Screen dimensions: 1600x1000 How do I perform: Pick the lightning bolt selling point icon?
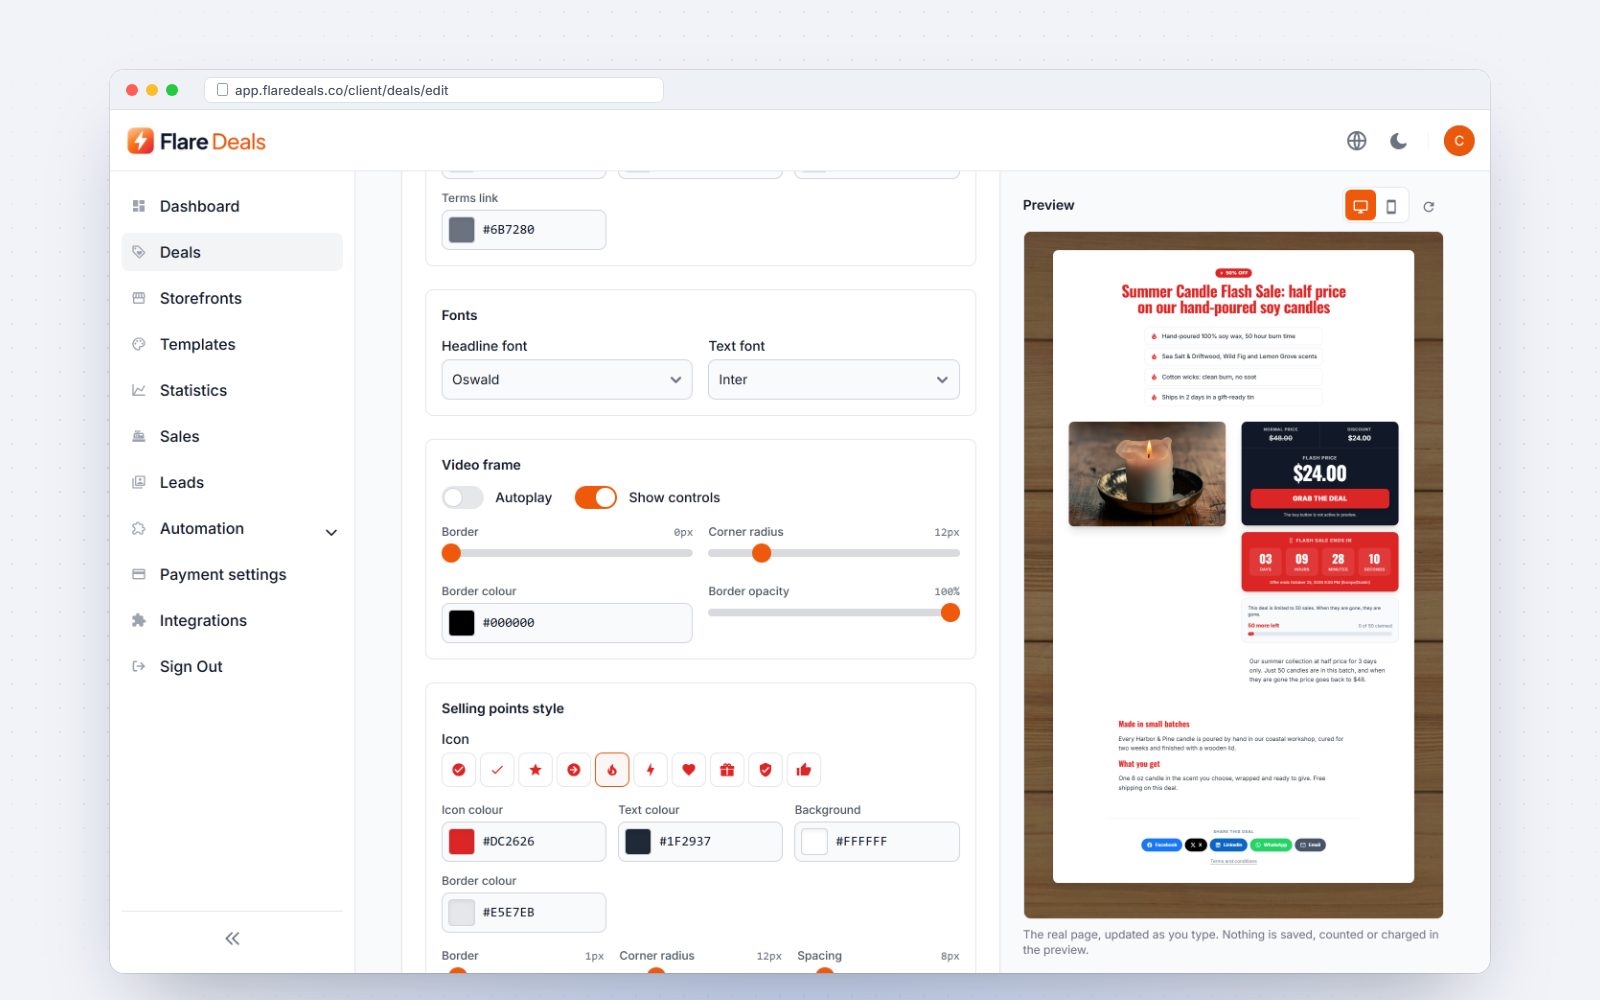[x=650, y=770]
